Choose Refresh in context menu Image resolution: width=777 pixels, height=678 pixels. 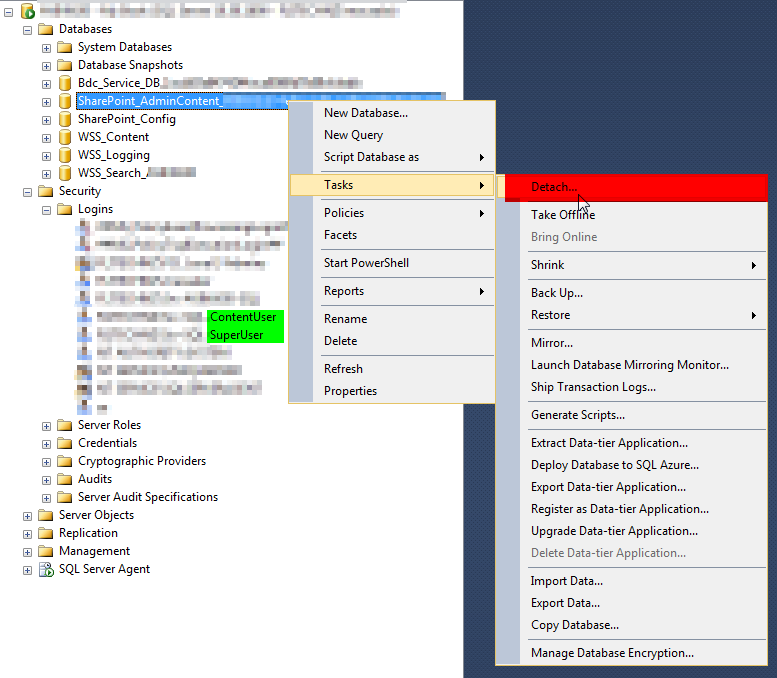(x=392, y=369)
